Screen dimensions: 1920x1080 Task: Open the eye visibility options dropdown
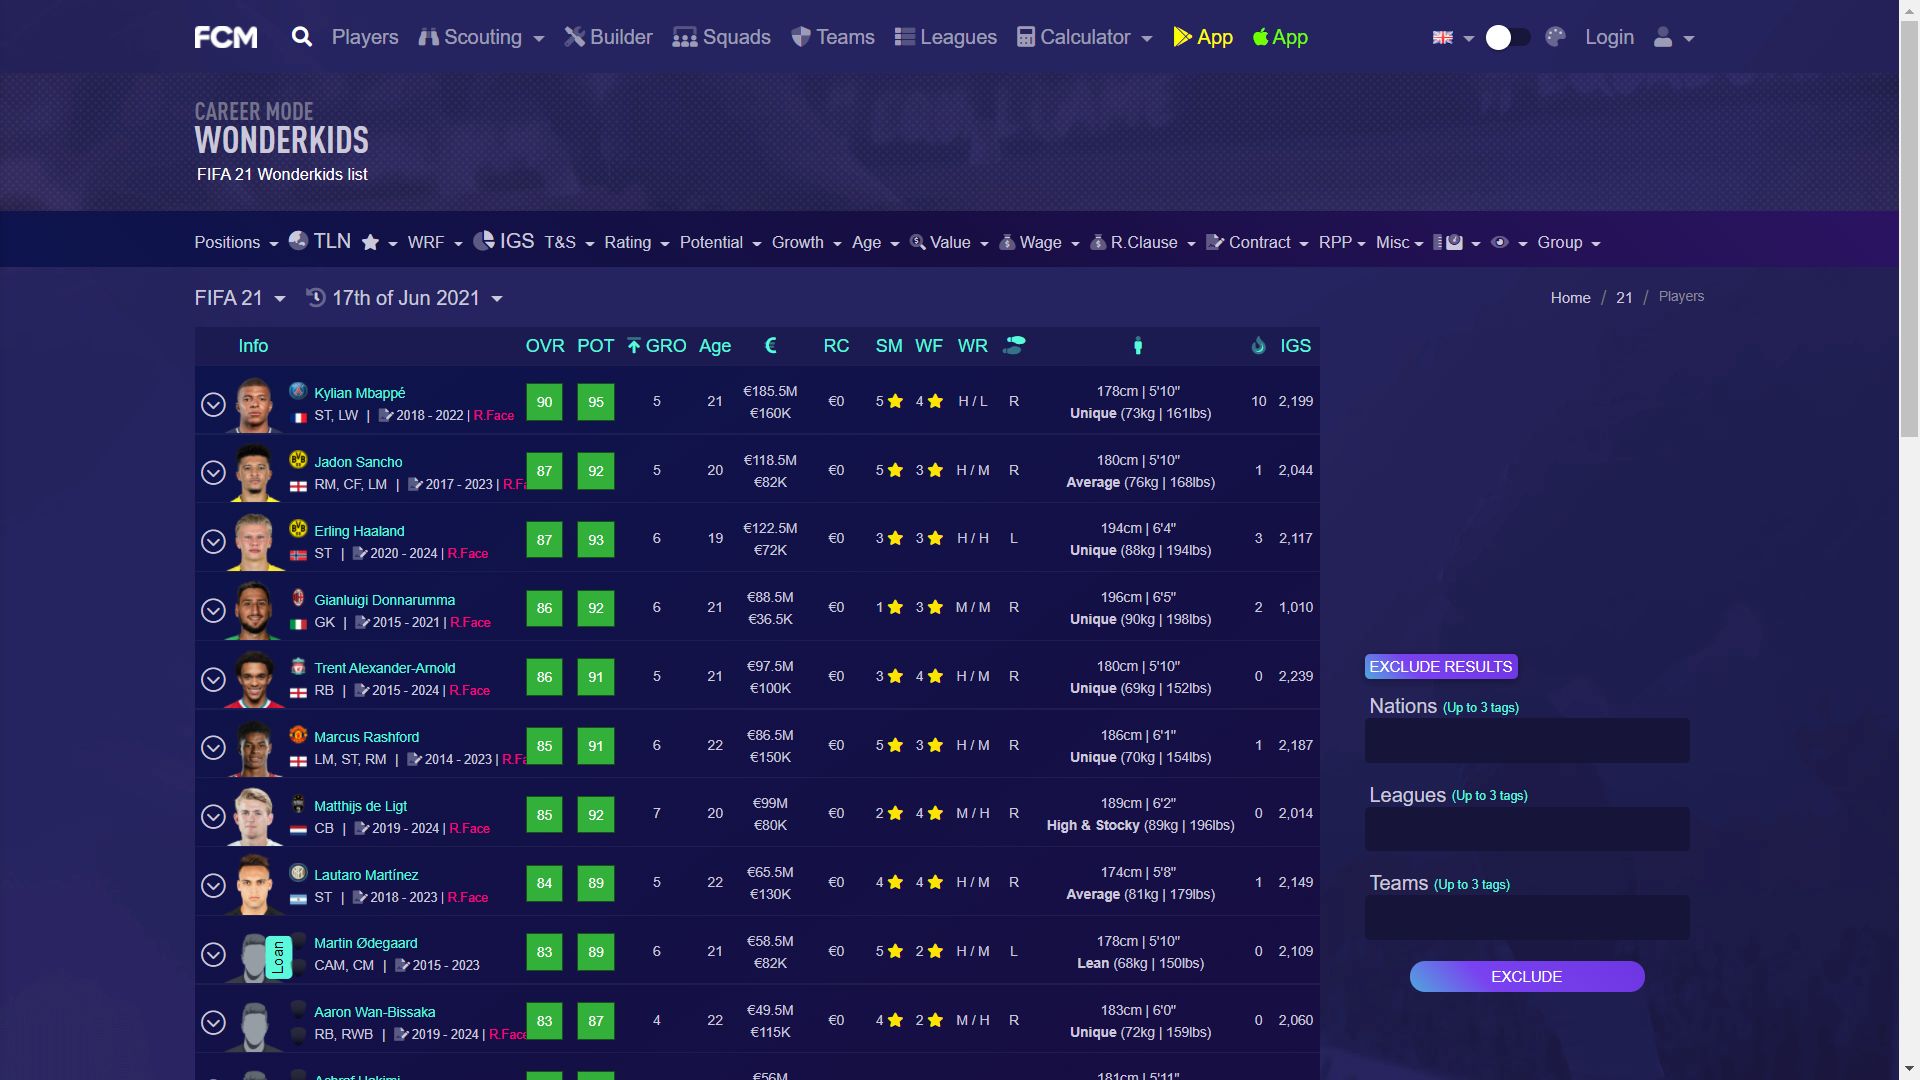click(x=1508, y=242)
